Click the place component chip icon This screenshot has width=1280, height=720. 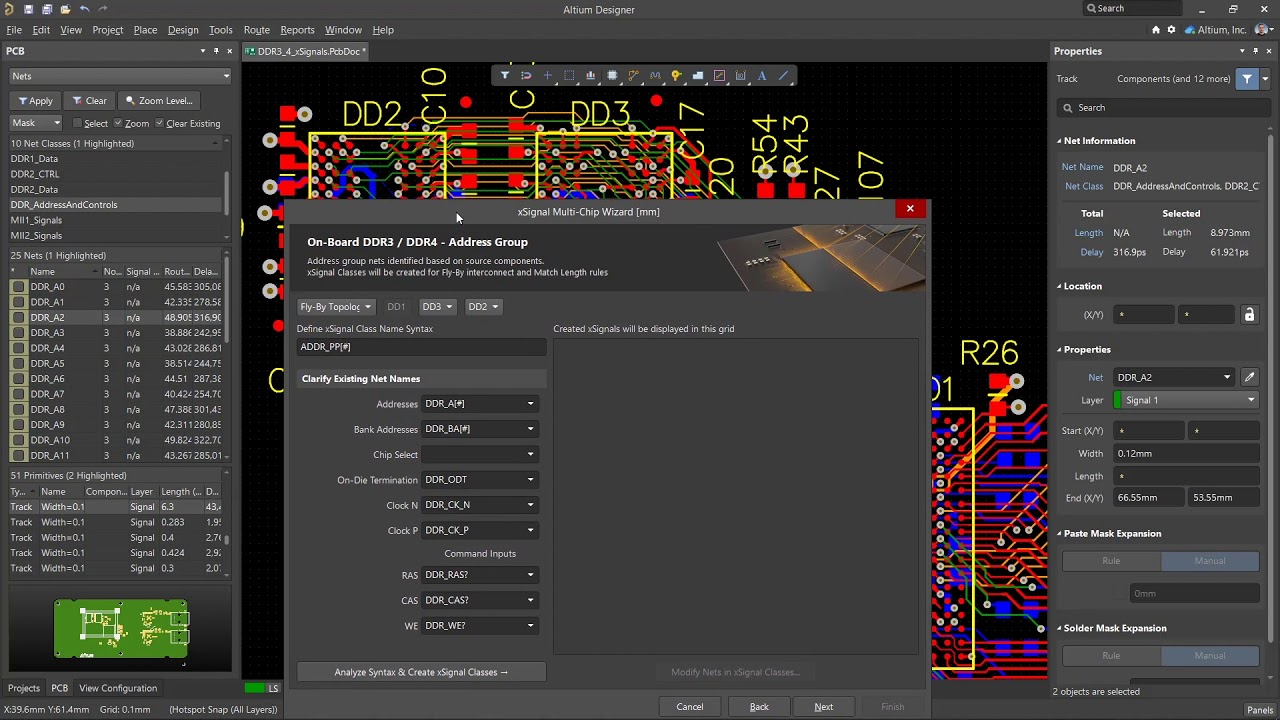(x=612, y=75)
